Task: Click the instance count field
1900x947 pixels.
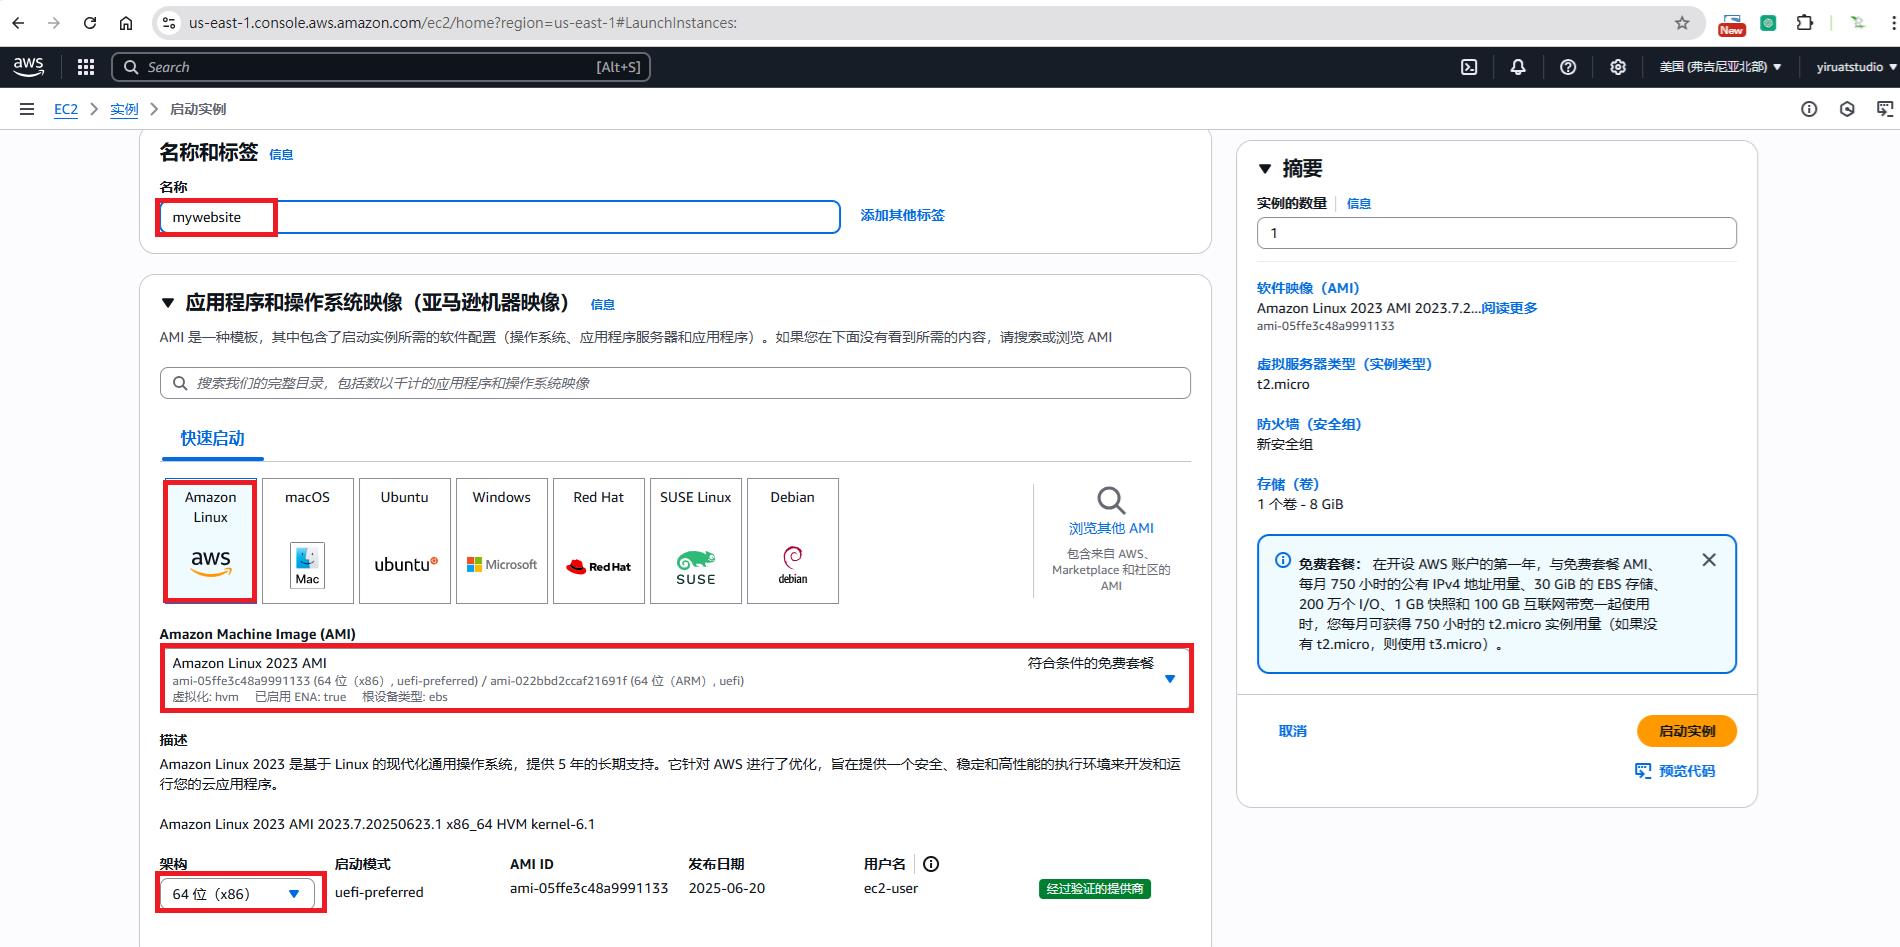Action: click(1497, 233)
